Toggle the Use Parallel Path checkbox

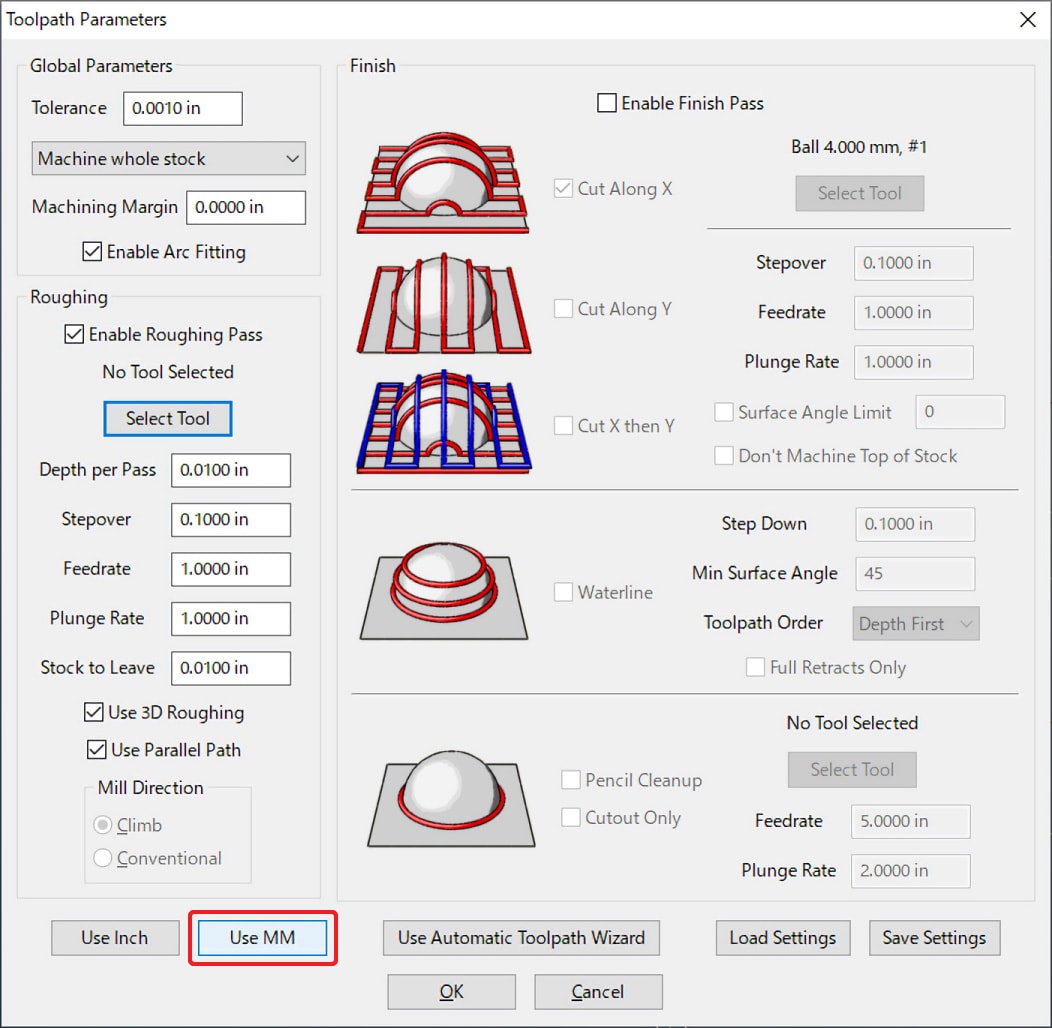pos(97,750)
